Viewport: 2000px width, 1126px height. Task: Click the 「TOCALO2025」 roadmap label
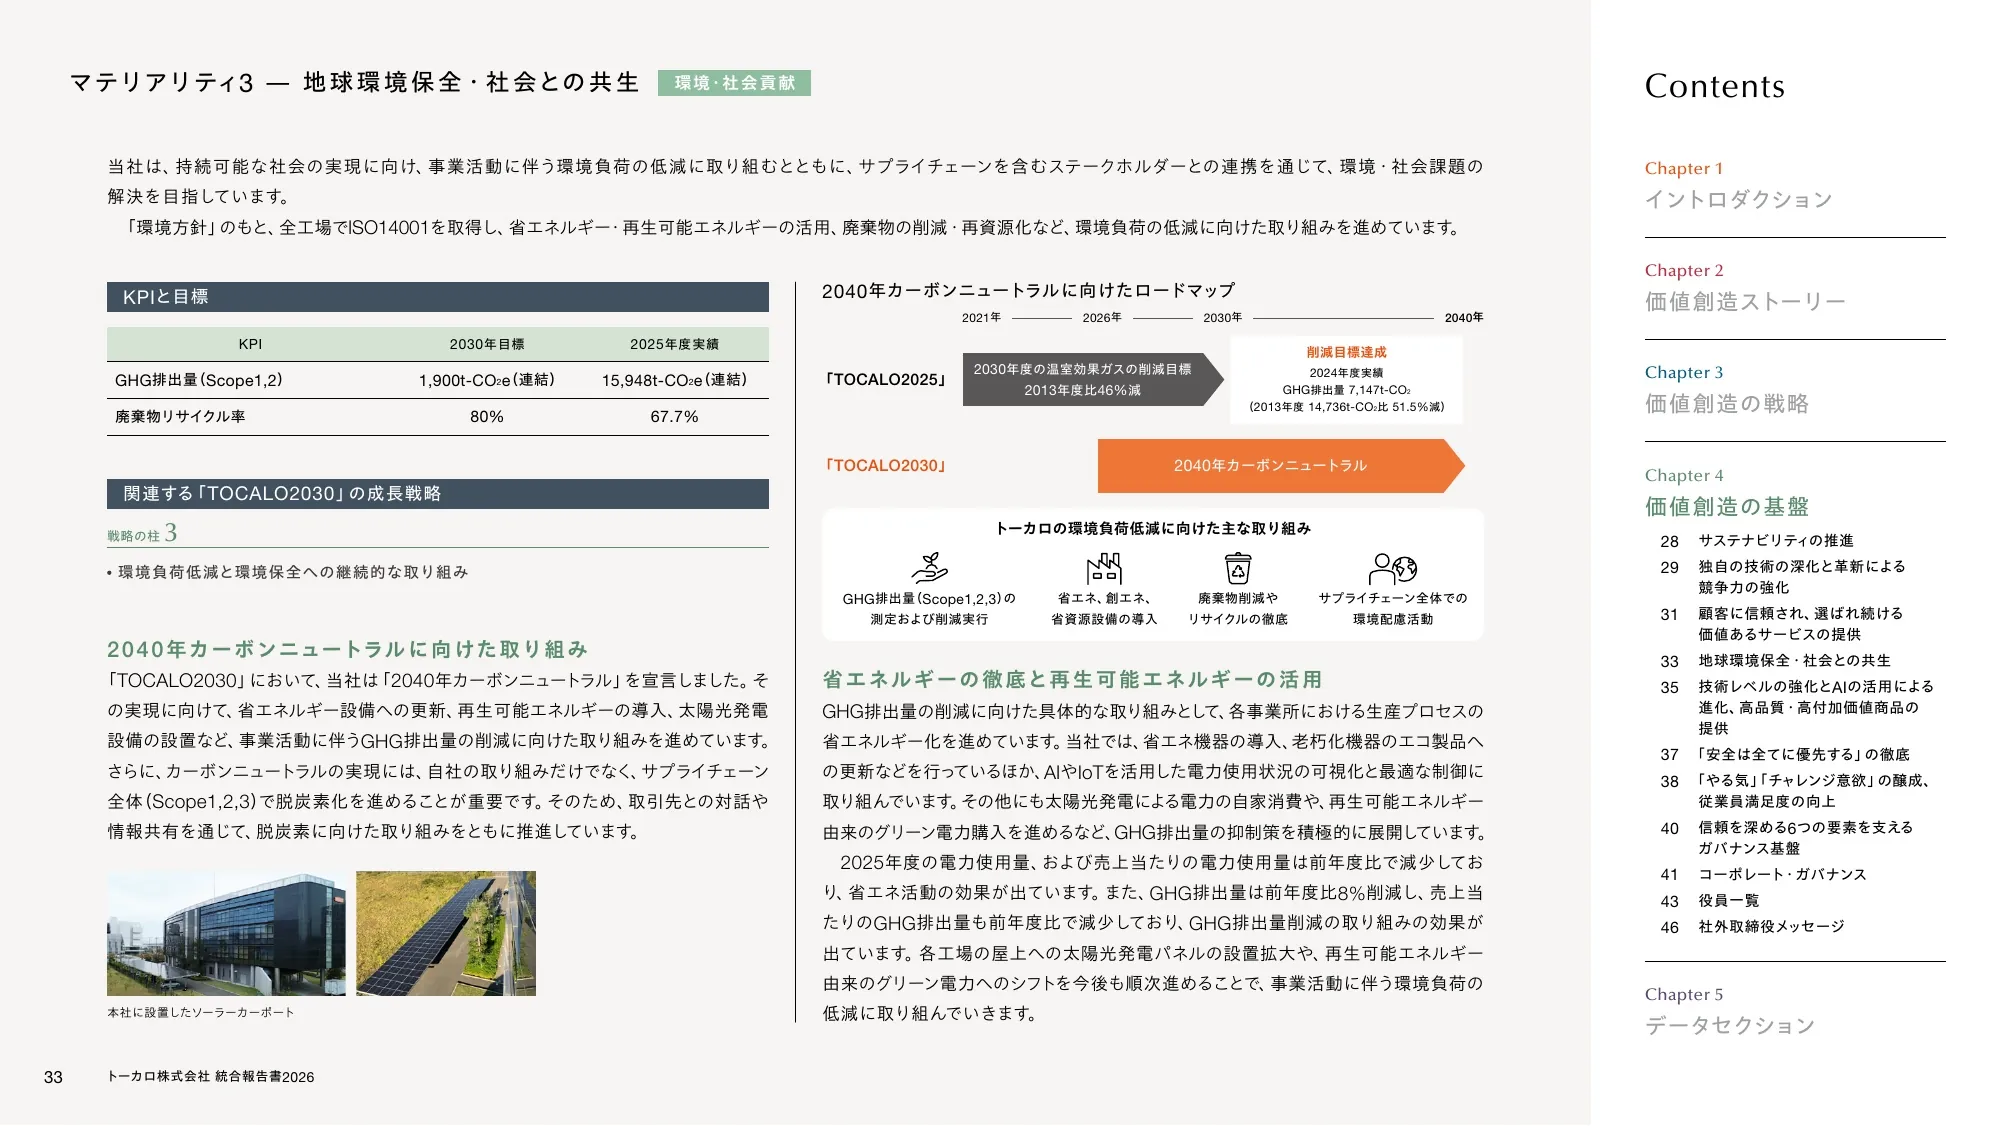(885, 380)
